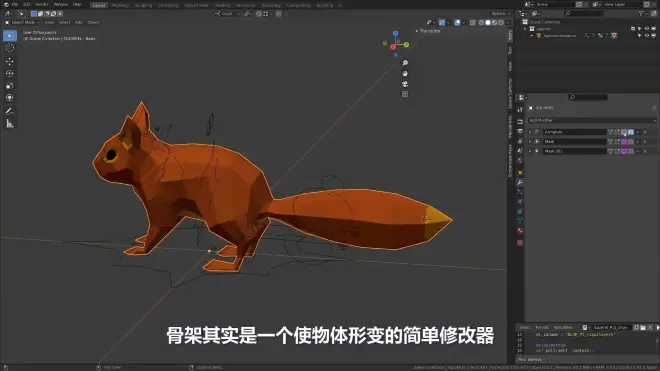Screen dimensions: 660x371
Task: Toggle Mask modifier render visibility
Action: (x=631, y=142)
